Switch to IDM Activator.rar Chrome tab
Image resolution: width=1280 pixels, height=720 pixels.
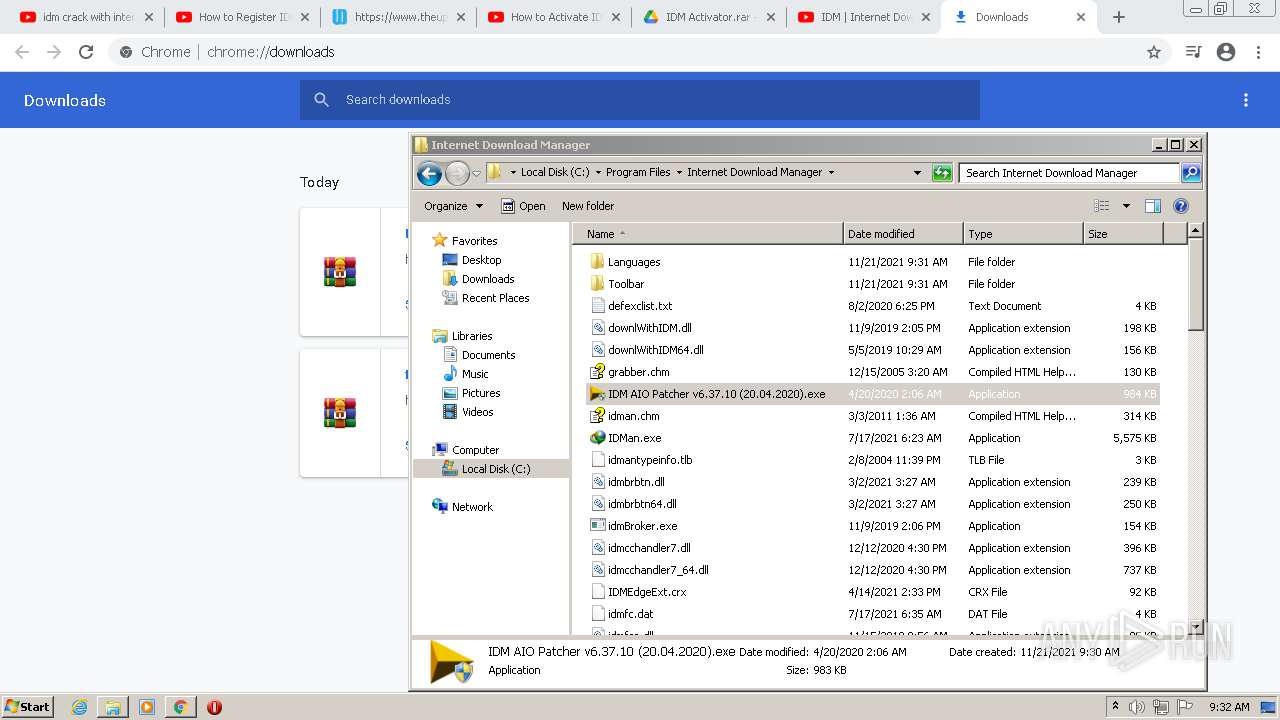(710, 17)
